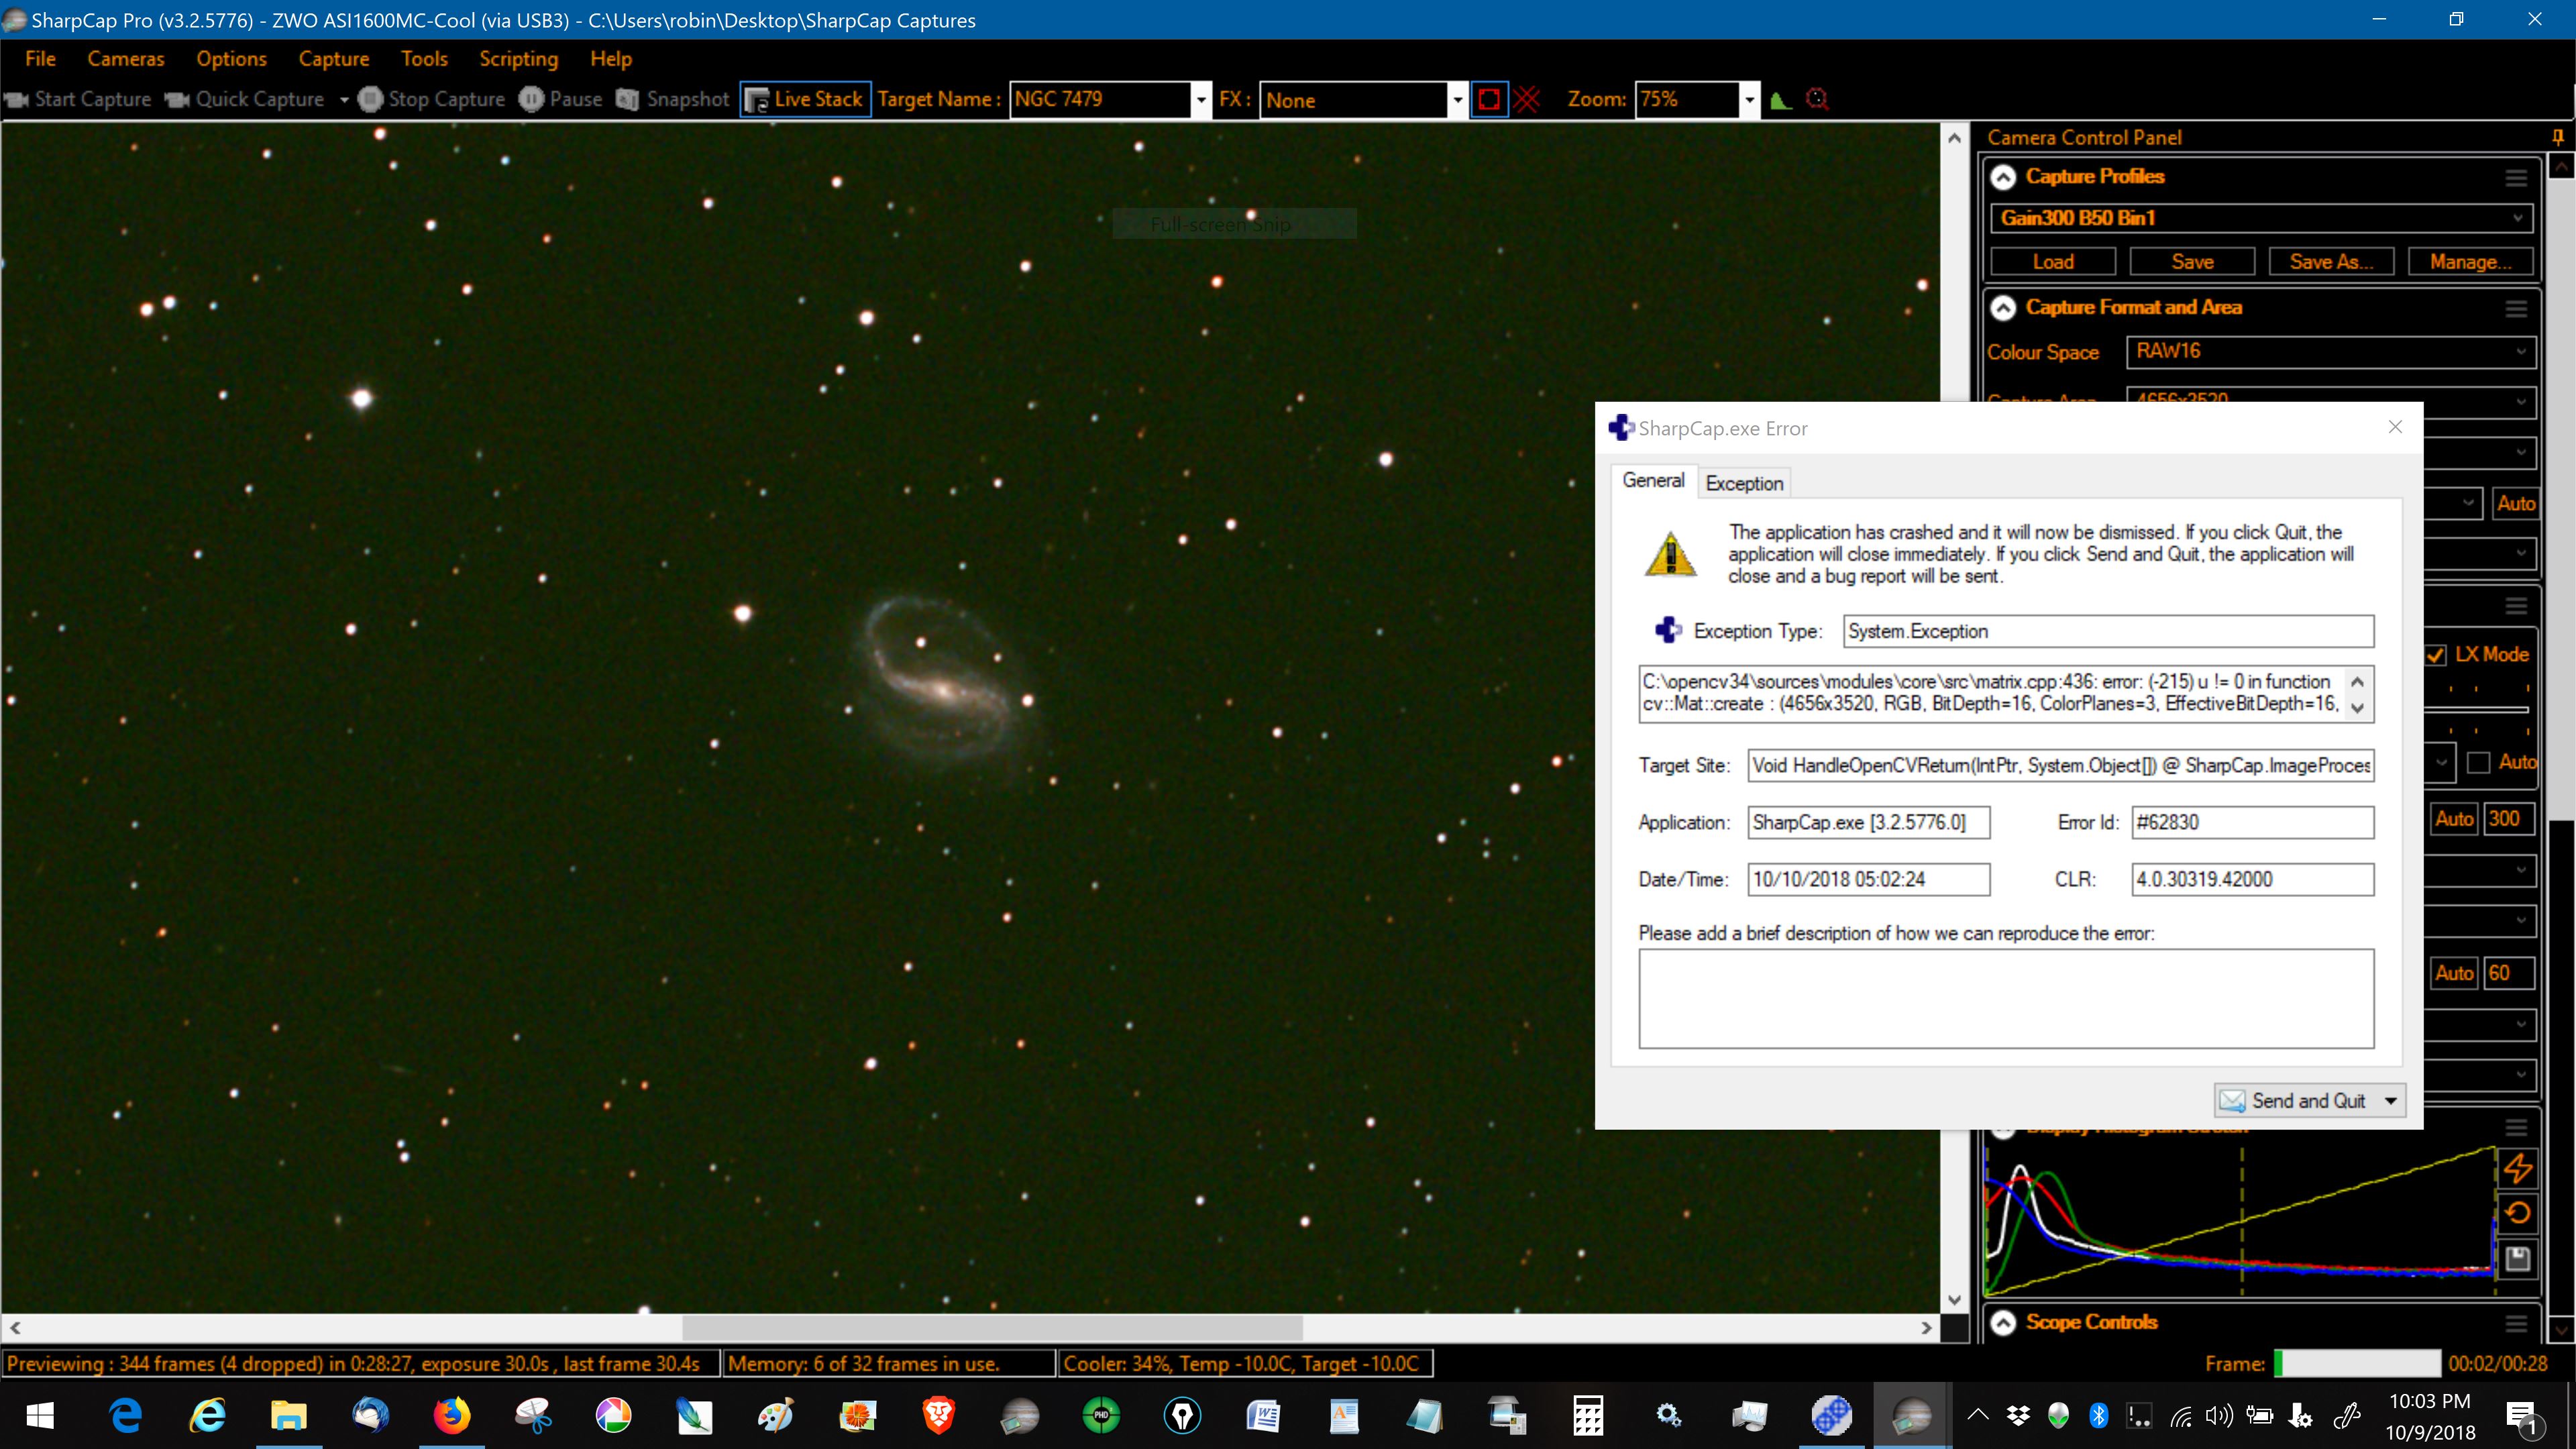
Task: Toggle the Auto button above LX Mode
Action: pos(2515,503)
